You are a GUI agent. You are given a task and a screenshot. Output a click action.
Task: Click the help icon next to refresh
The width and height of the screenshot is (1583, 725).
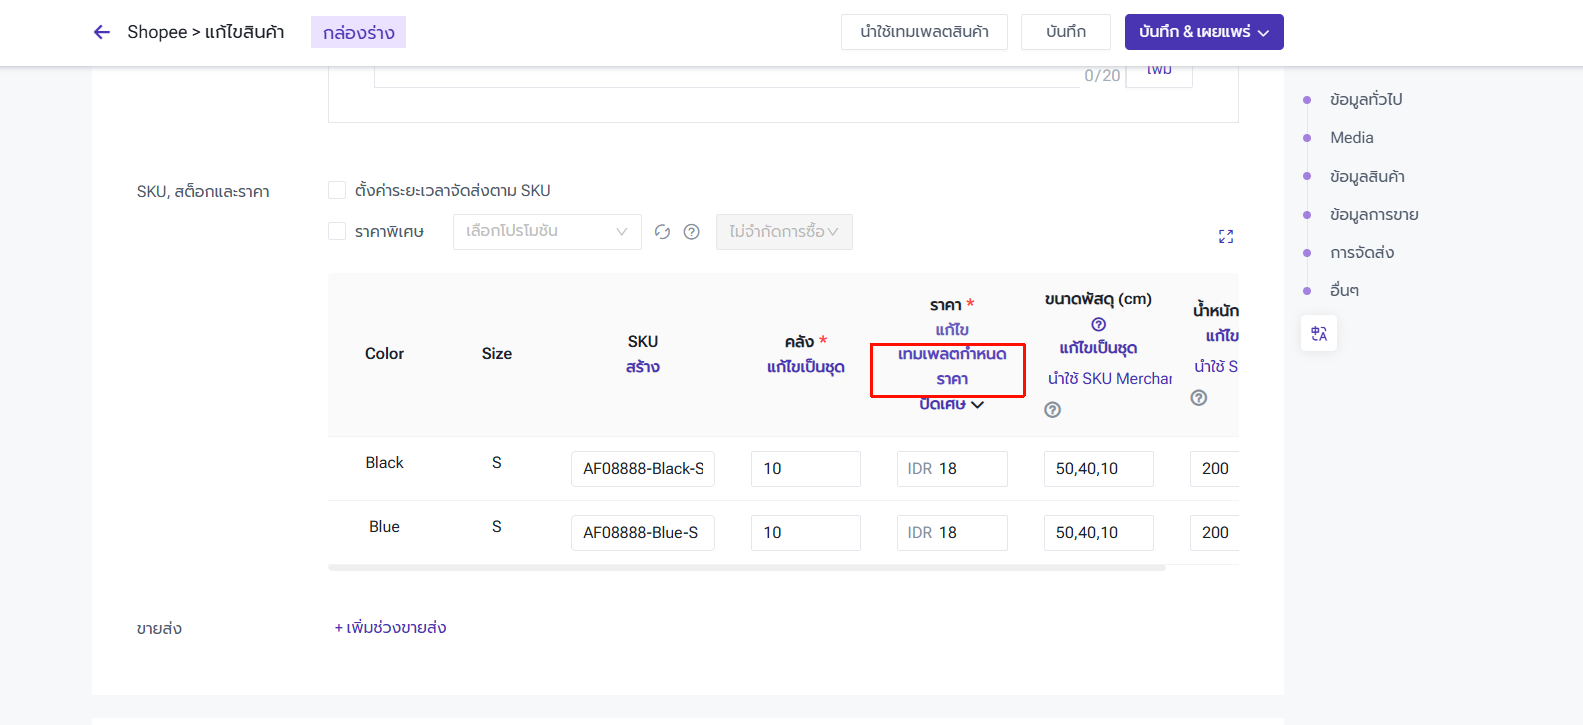[691, 232]
